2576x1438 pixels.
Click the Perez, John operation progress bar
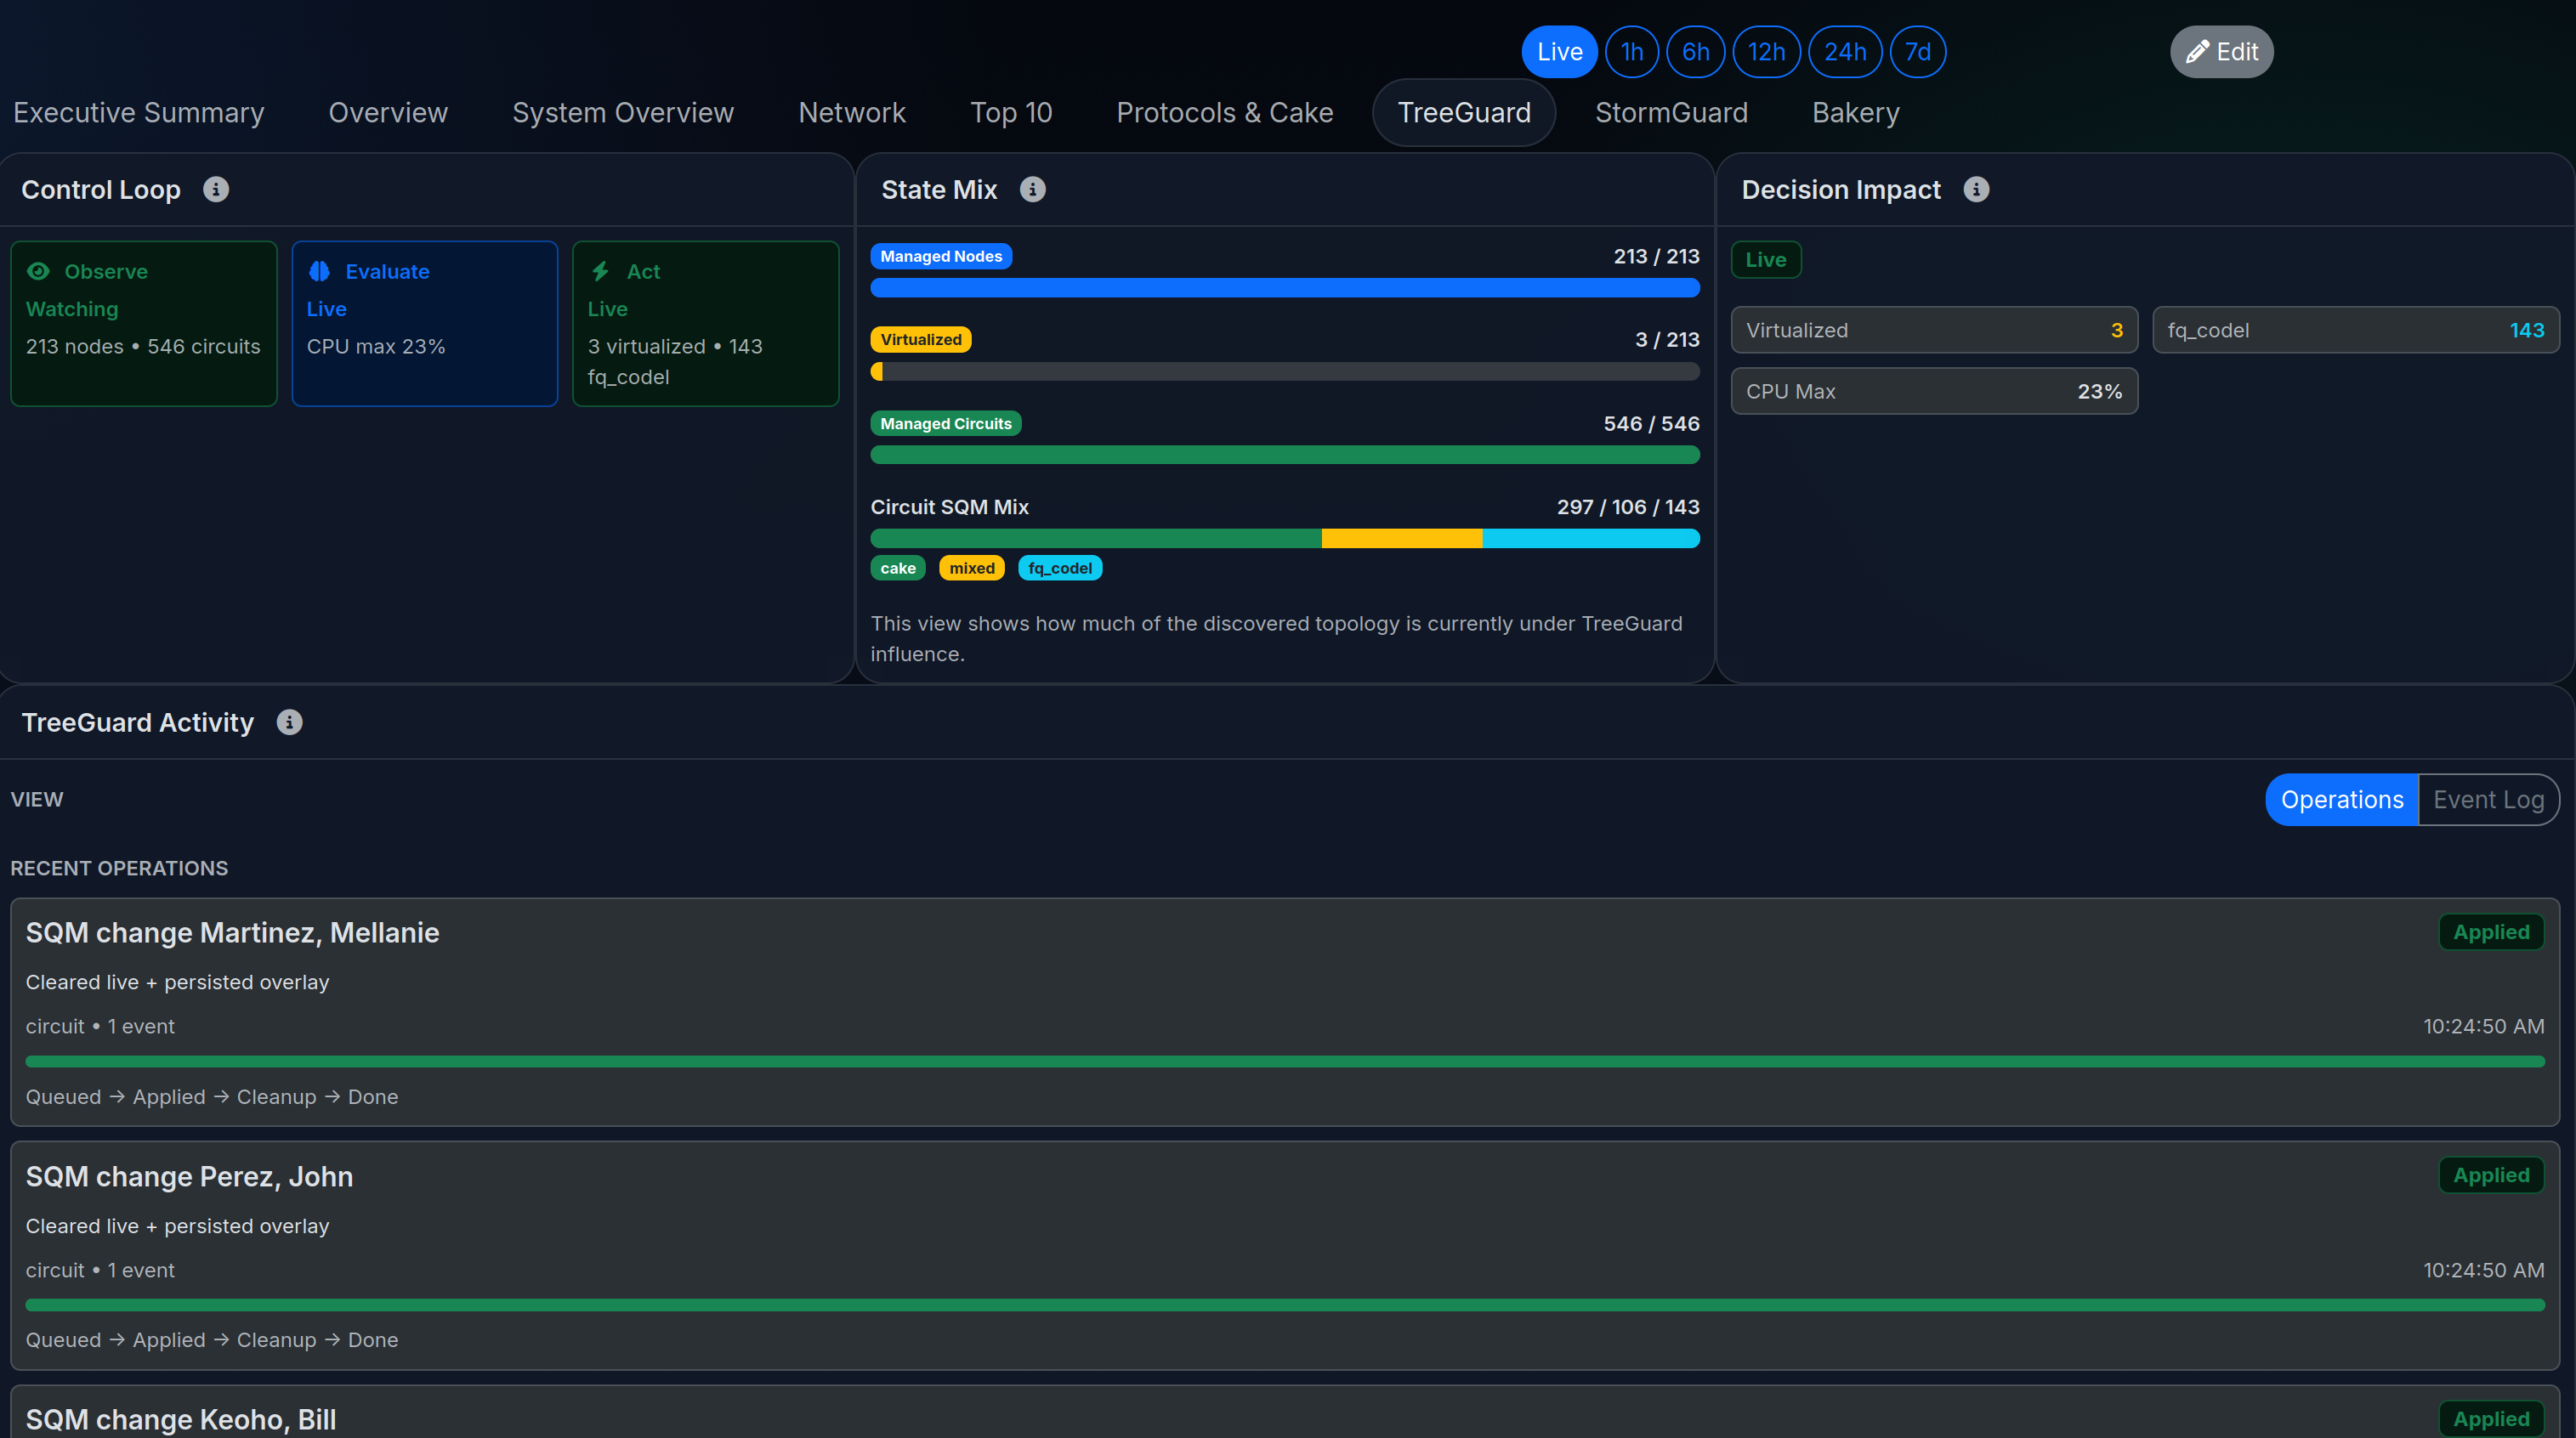click(1285, 1305)
